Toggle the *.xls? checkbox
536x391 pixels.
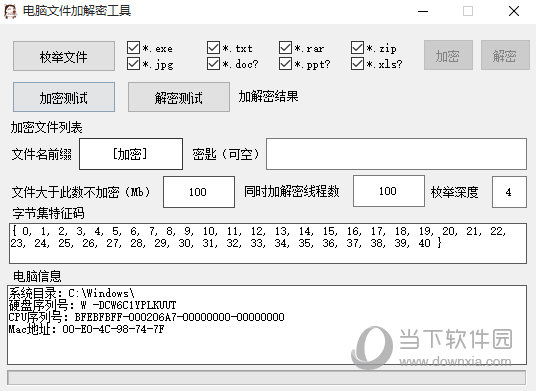(x=358, y=64)
